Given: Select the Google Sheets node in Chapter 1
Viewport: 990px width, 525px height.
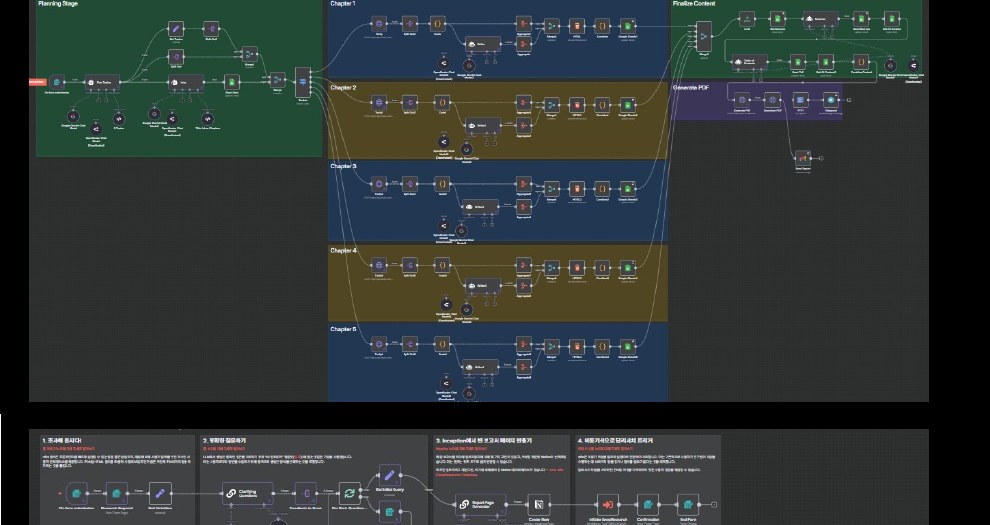Looking at the screenshot, I should pyautogui.click(x=628, y=27).
